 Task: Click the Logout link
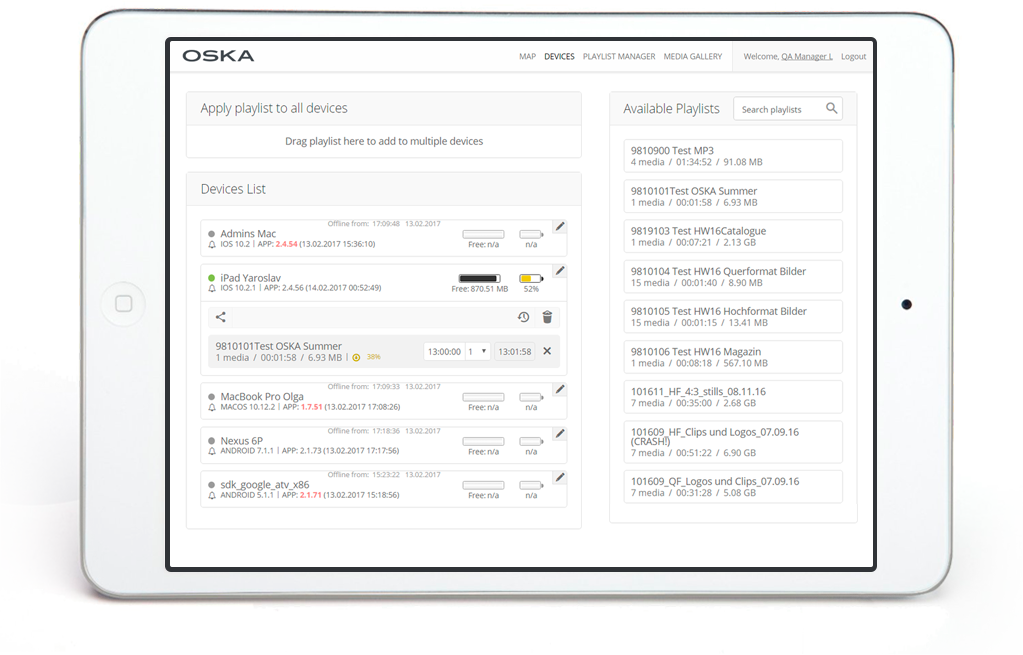pos(853,57)
